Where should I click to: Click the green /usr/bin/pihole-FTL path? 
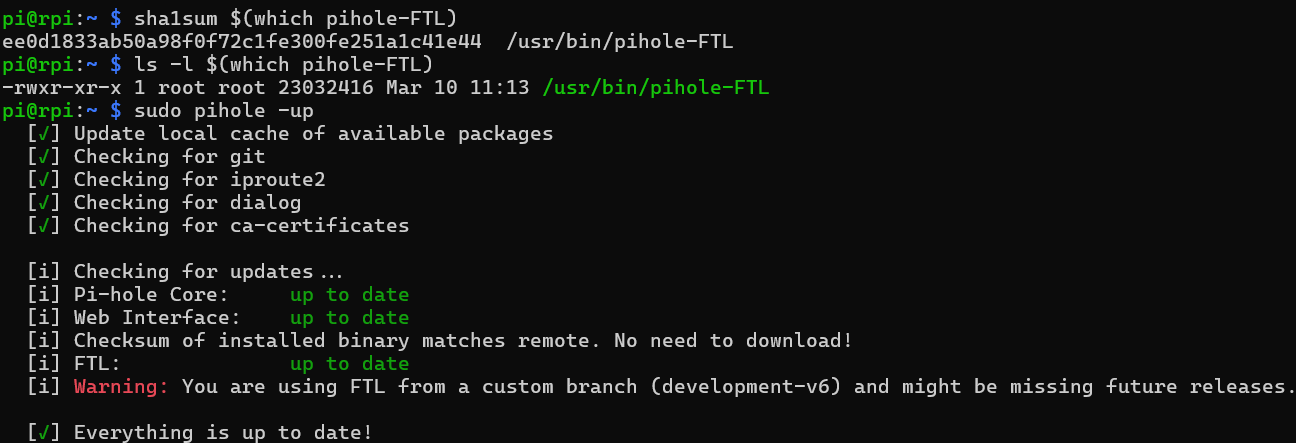pos(655,87)
